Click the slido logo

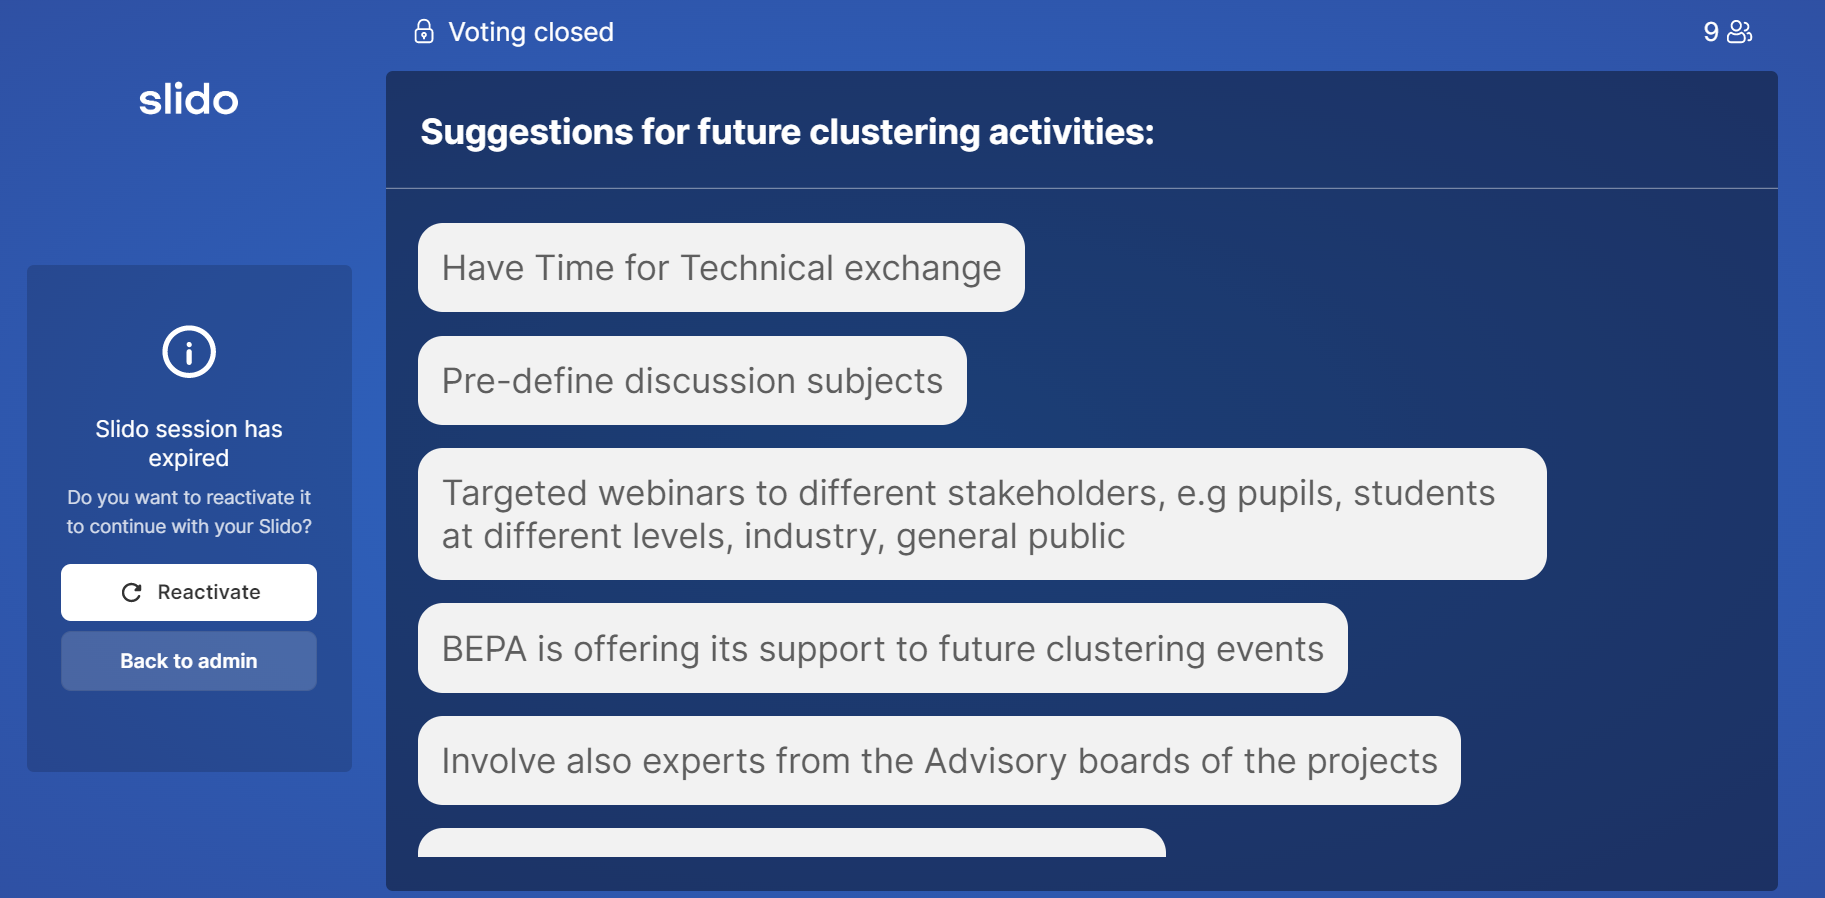click(188, 99)
